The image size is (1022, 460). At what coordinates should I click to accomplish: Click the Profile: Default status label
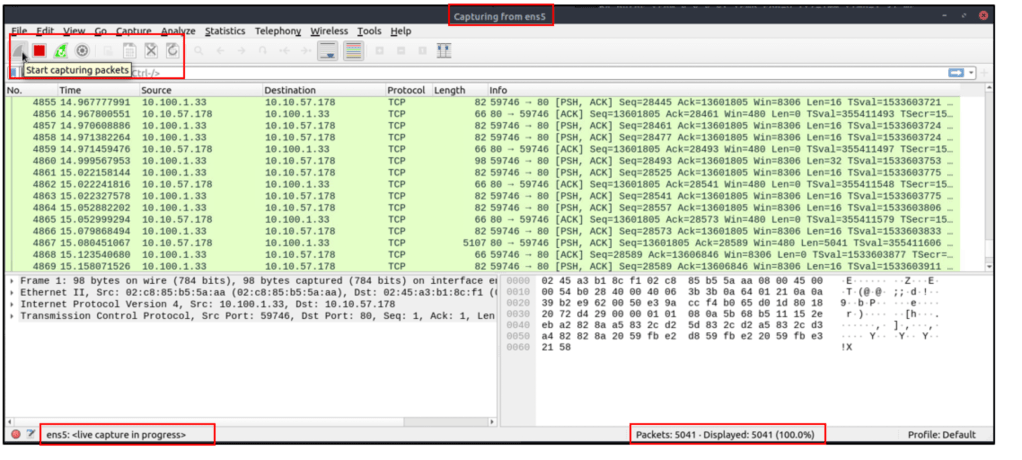941,434
